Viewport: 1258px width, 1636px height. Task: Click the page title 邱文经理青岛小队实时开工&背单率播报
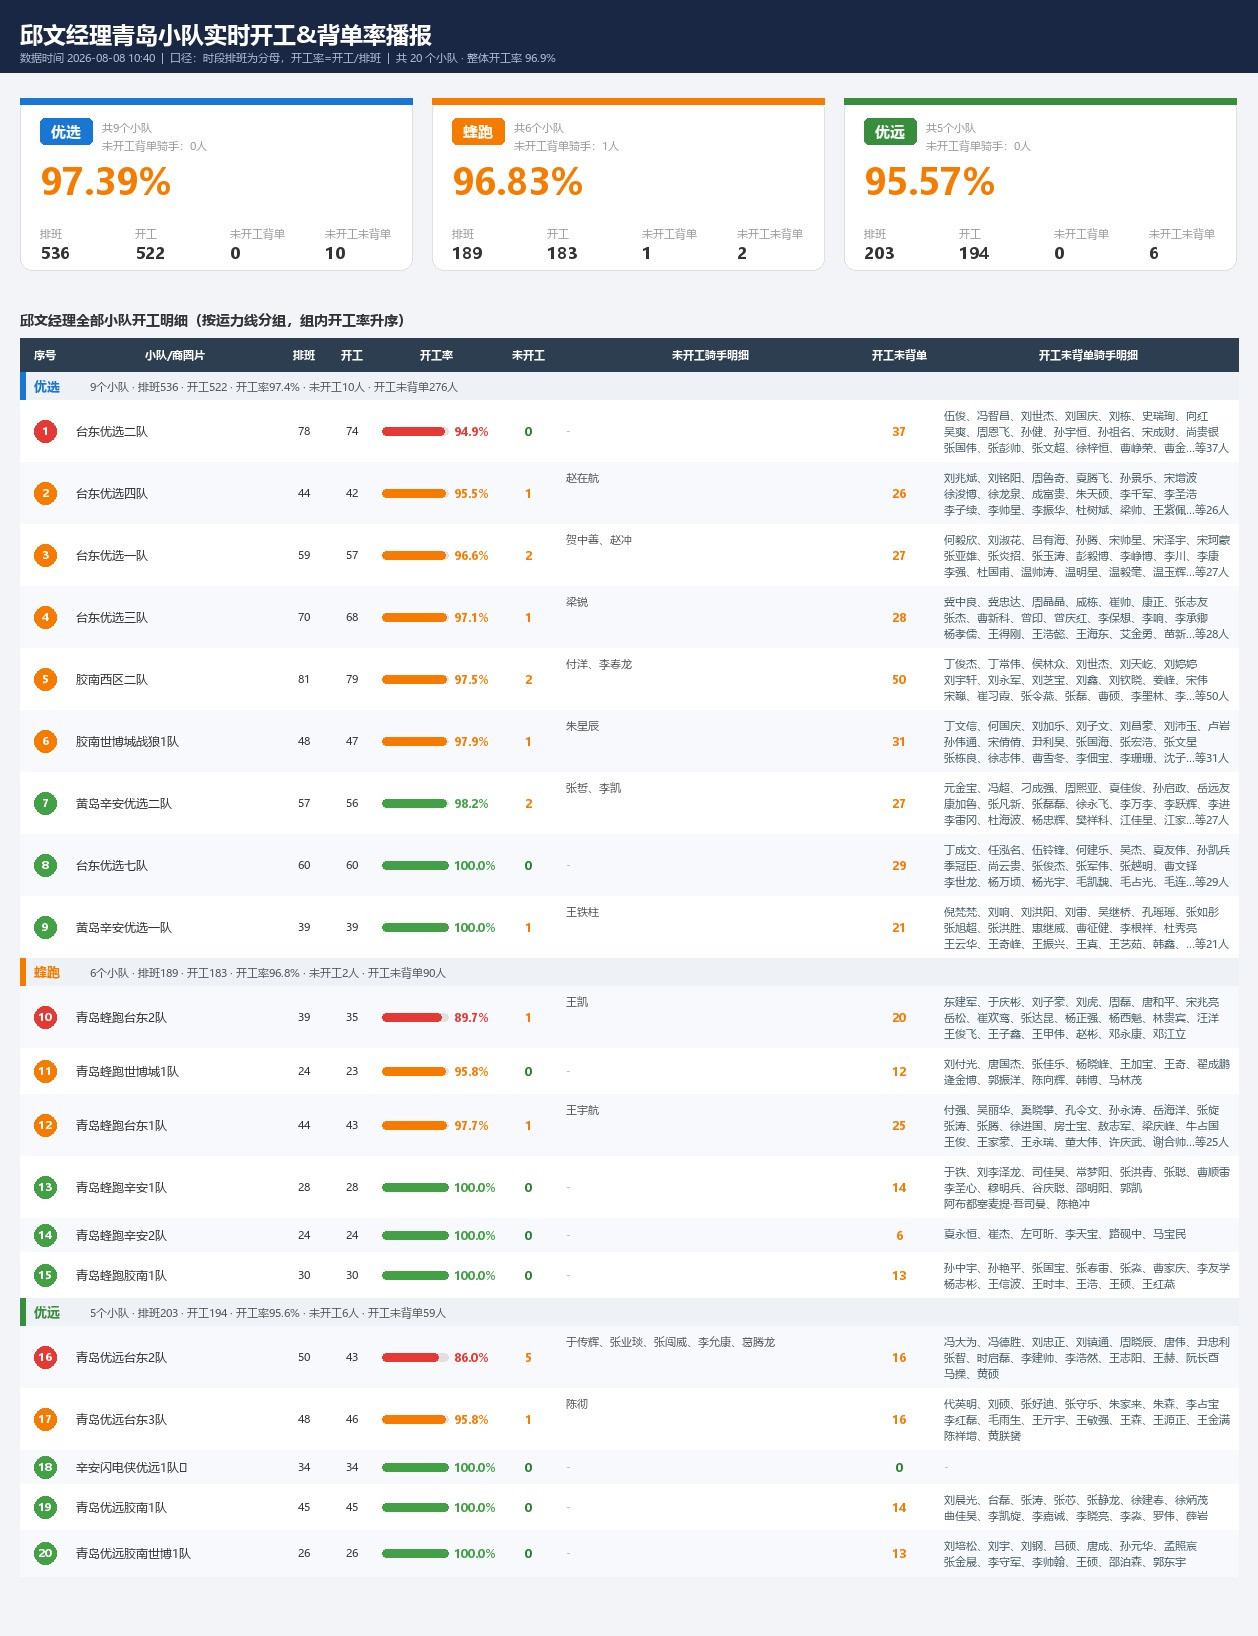pos(226,35)
